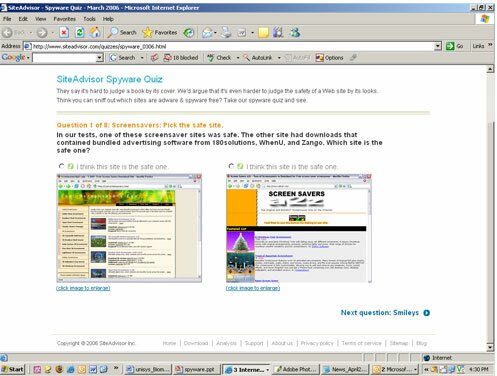The image size is (497, 376).
Task: Go to home page via house icon
Action: pyautogui.click(x=95, y=32)
